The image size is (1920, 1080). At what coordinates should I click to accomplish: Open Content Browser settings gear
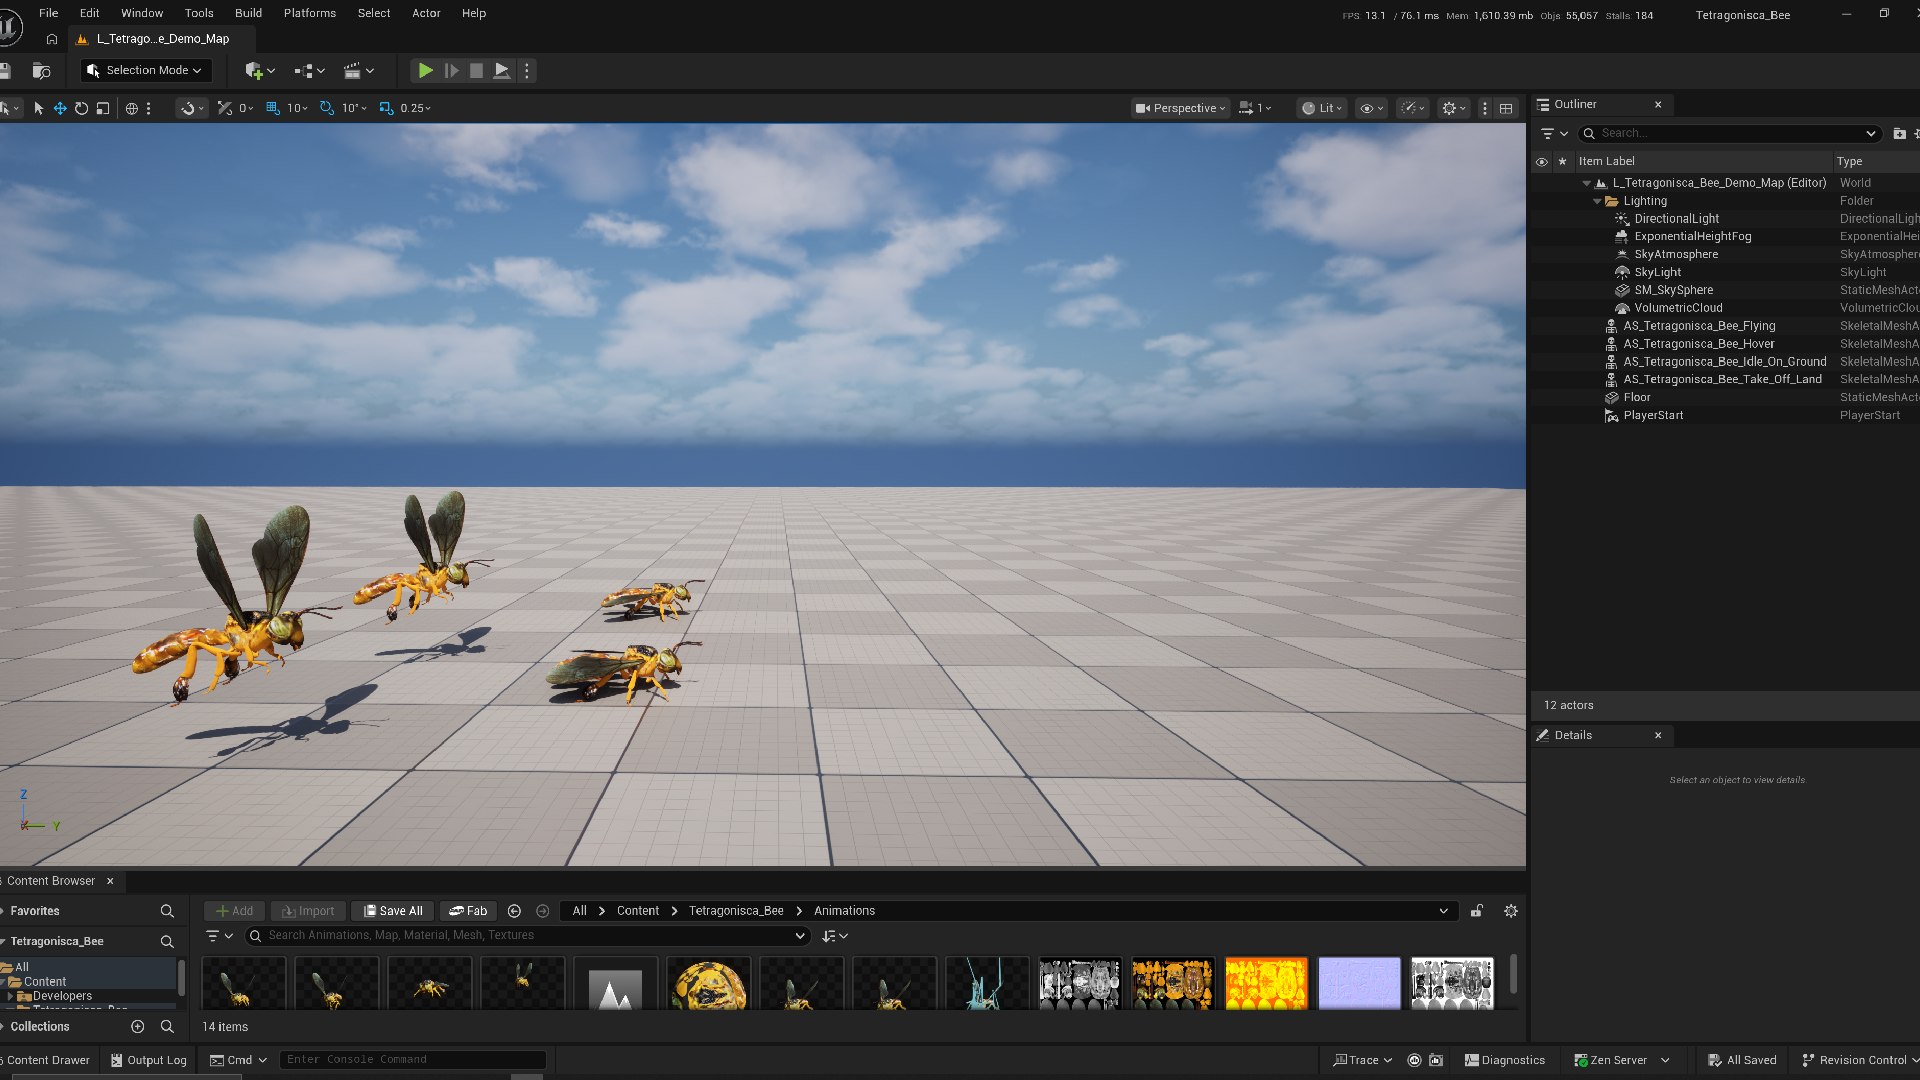(x=1511, y=911)
